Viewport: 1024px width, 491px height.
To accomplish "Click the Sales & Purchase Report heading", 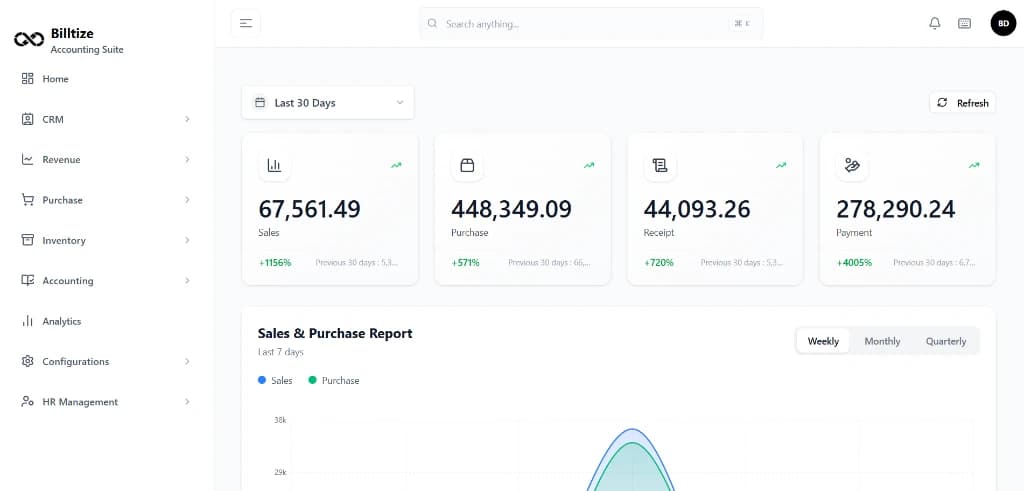I will pos(335,333).
